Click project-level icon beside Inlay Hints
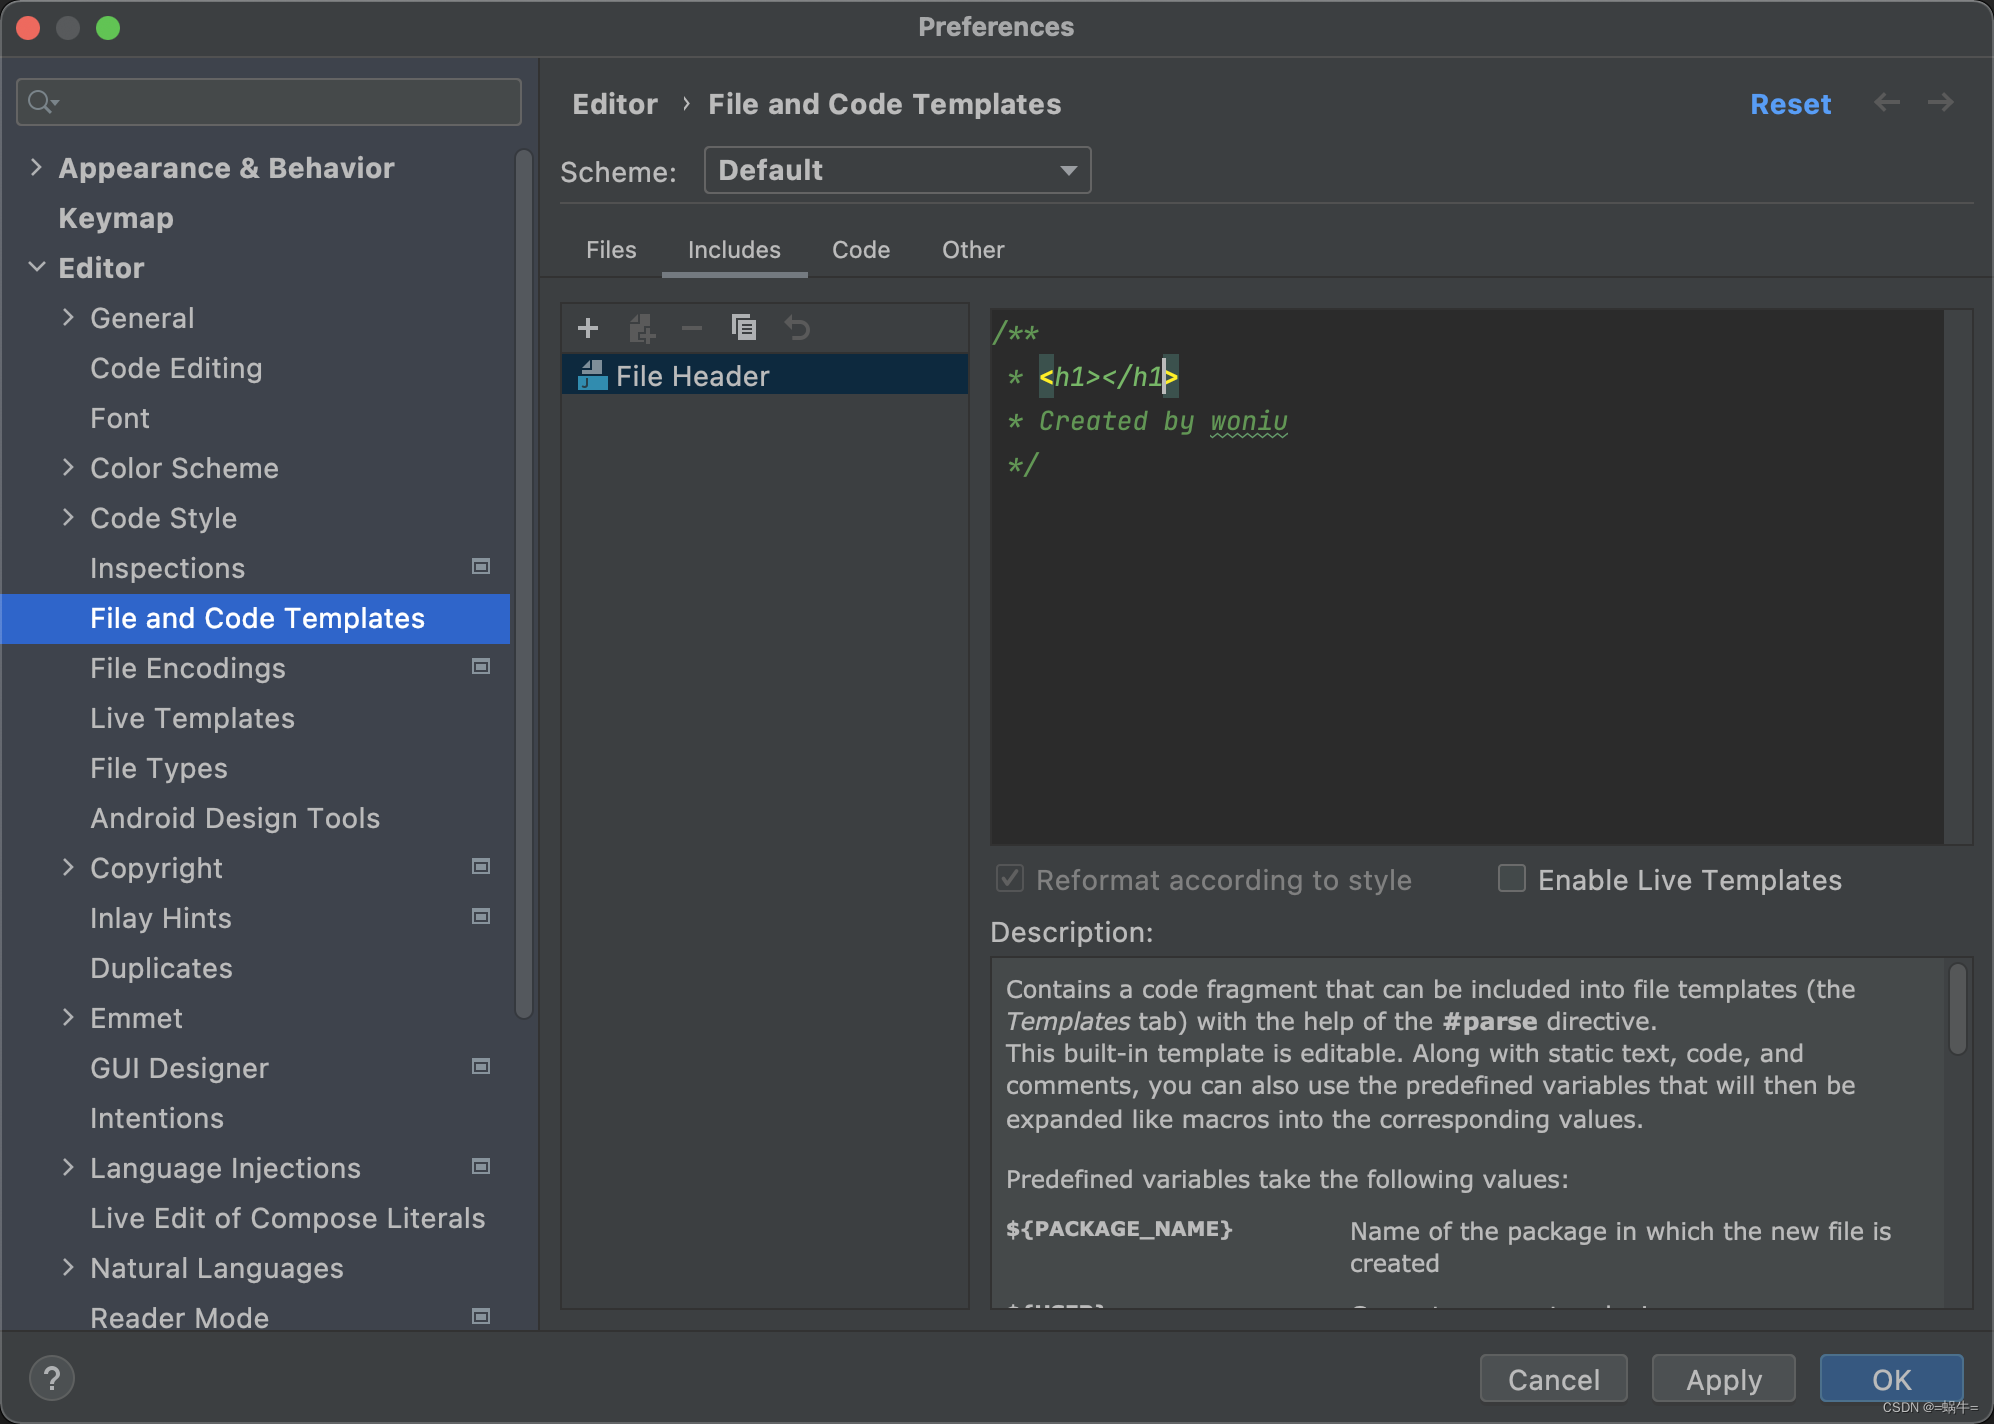 click(x=481, y=917)
